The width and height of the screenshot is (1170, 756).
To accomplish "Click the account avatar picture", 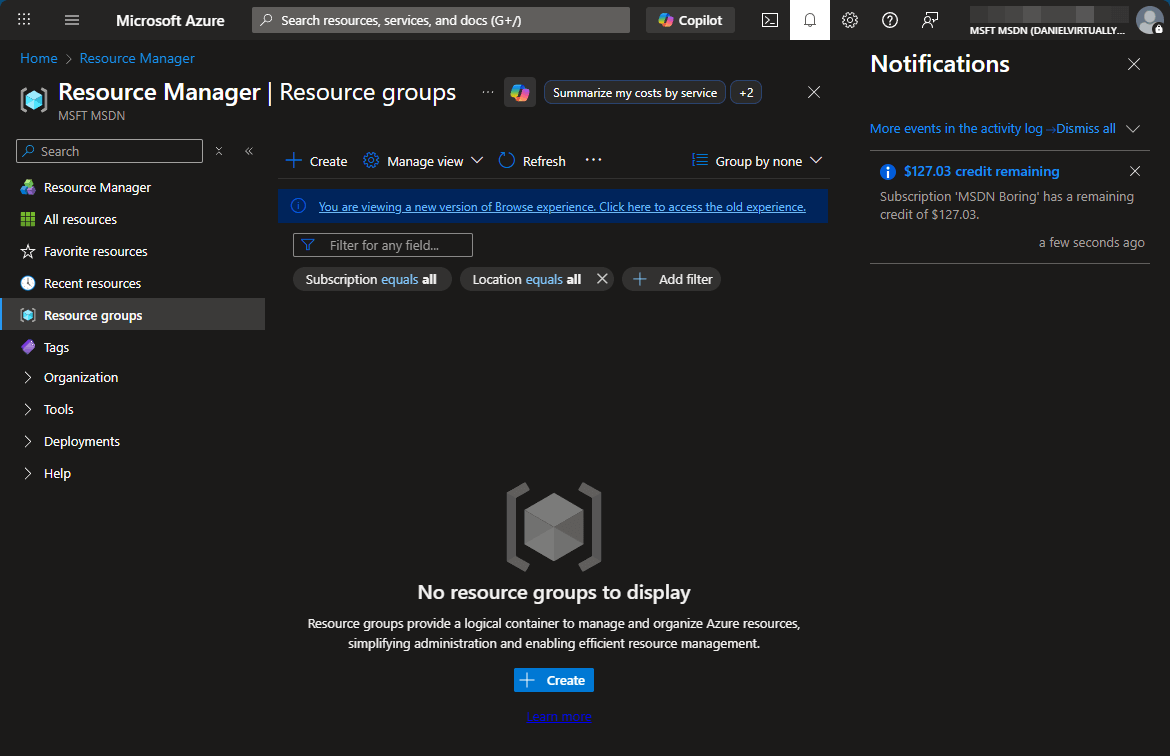I will pyautogui.click(x=1149, y=19).
